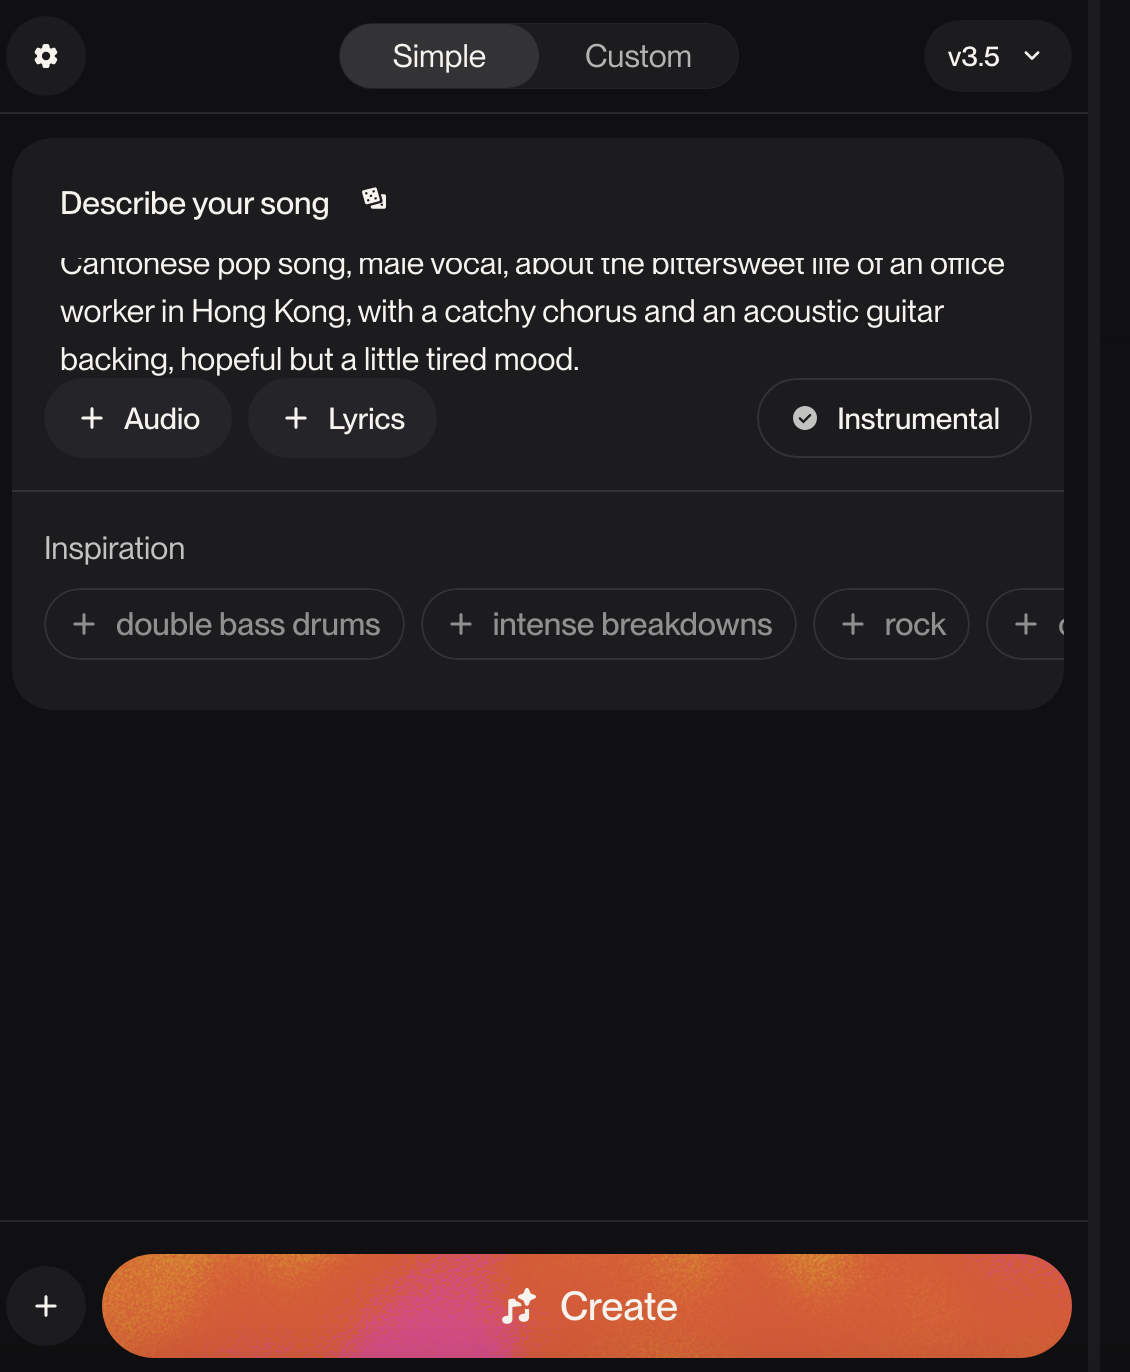Click the plus icon beside Lyrics
The image size is (1130, 1372).
296,418
